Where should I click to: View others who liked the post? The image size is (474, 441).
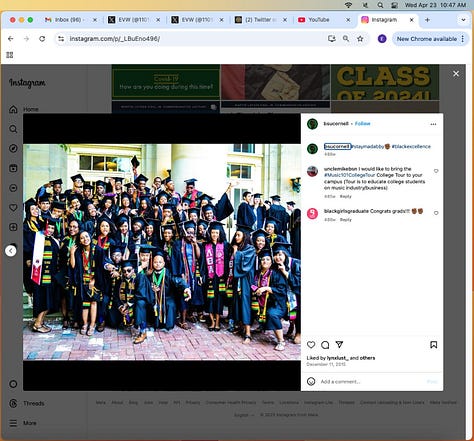click(367, 358)
